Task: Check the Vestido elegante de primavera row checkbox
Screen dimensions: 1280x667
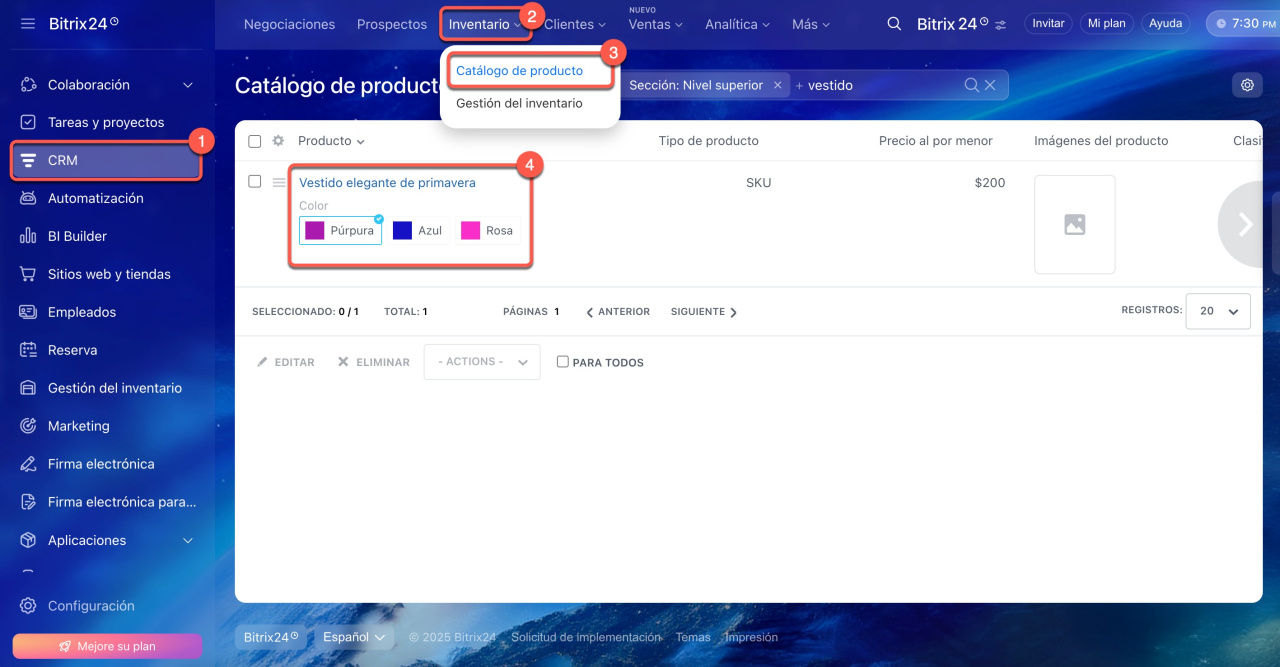Action: click(254, 181)
